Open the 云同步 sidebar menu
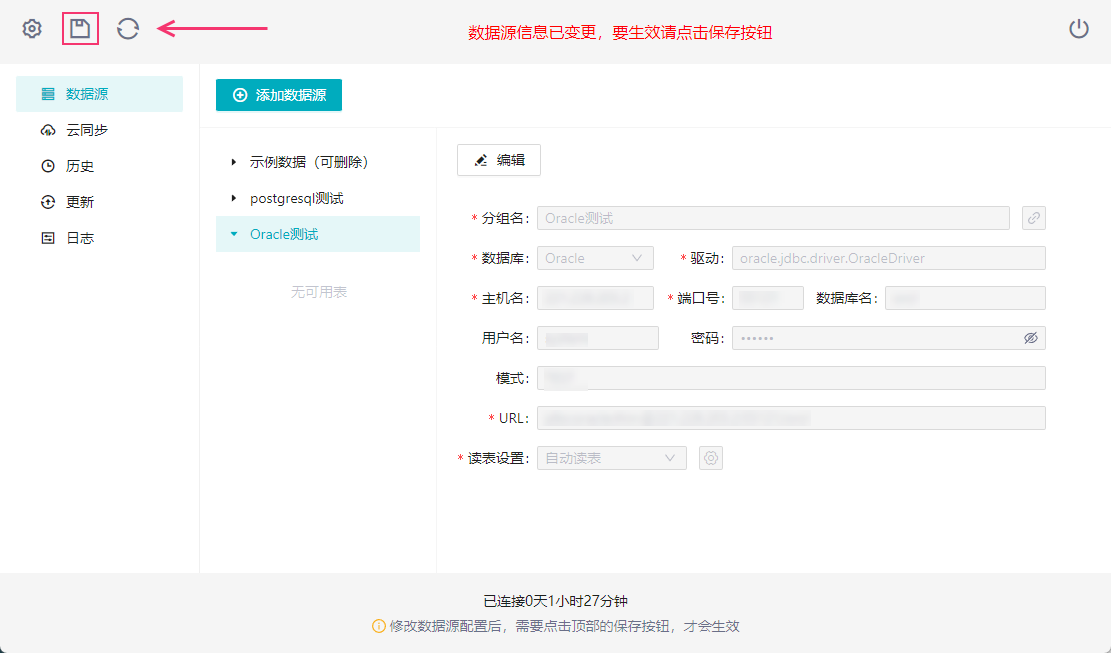Image resolution: width=1111 pixels, height=653 pixels. (x=99, y=130)
